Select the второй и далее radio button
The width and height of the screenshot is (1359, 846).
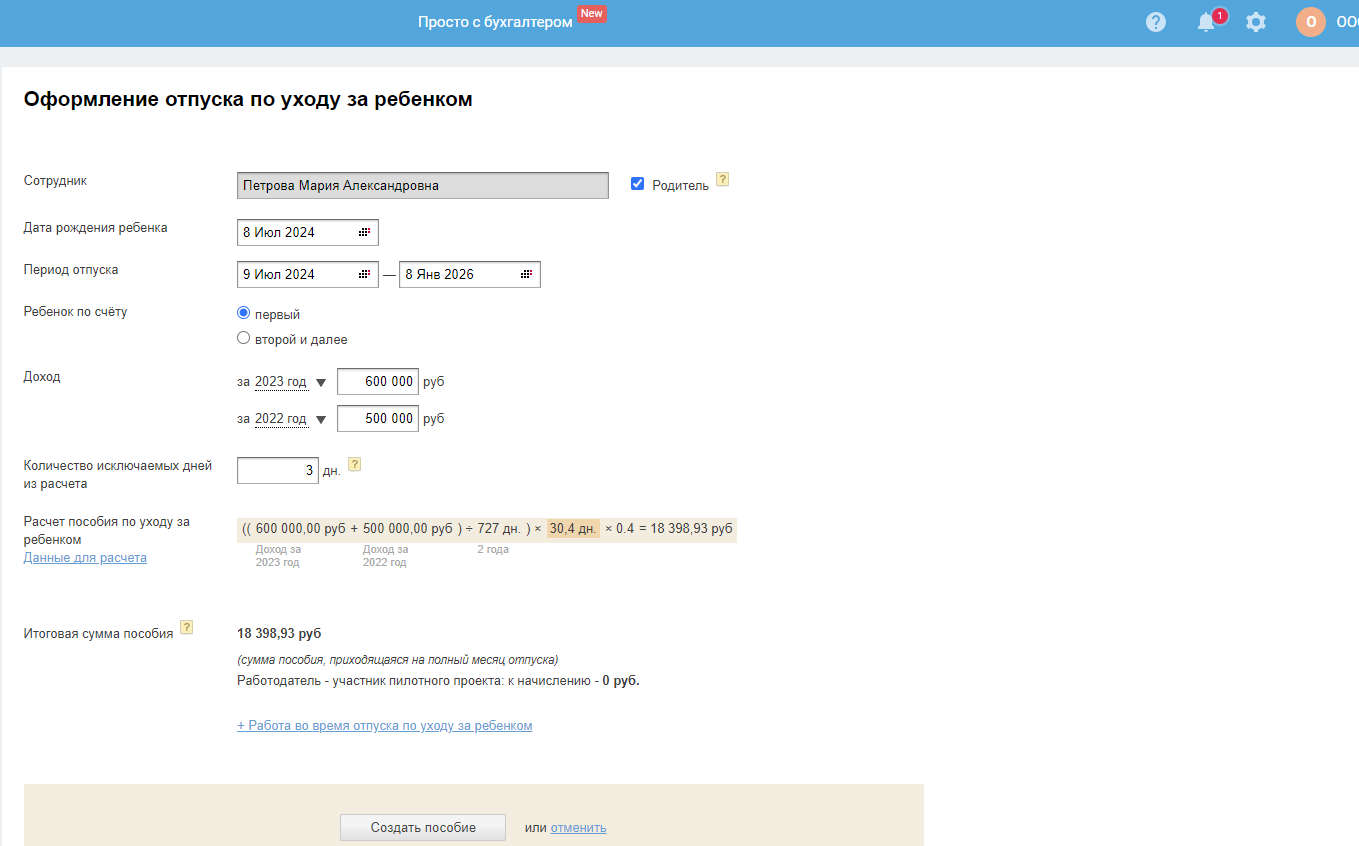click(243, 338)
